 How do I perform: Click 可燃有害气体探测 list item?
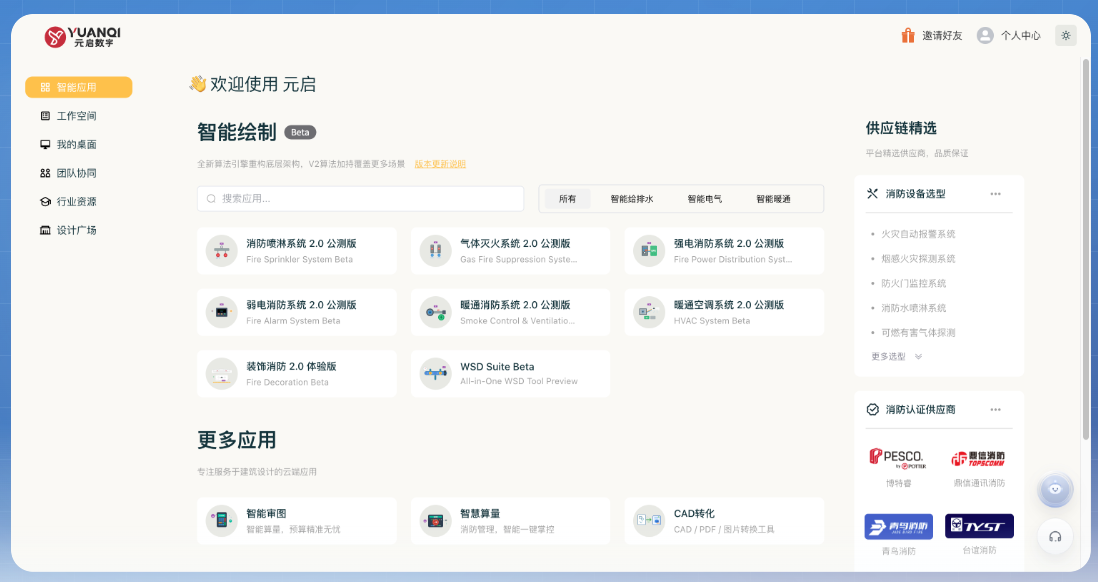coord(918,333)
